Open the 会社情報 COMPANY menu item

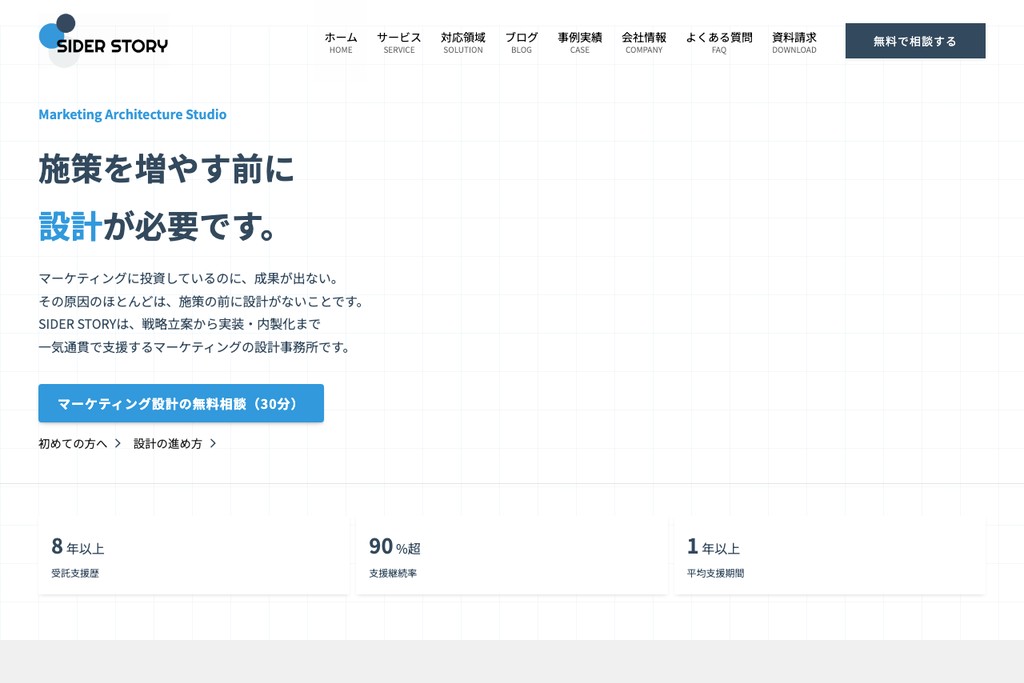pyautogui.click(x=644, y=42)
